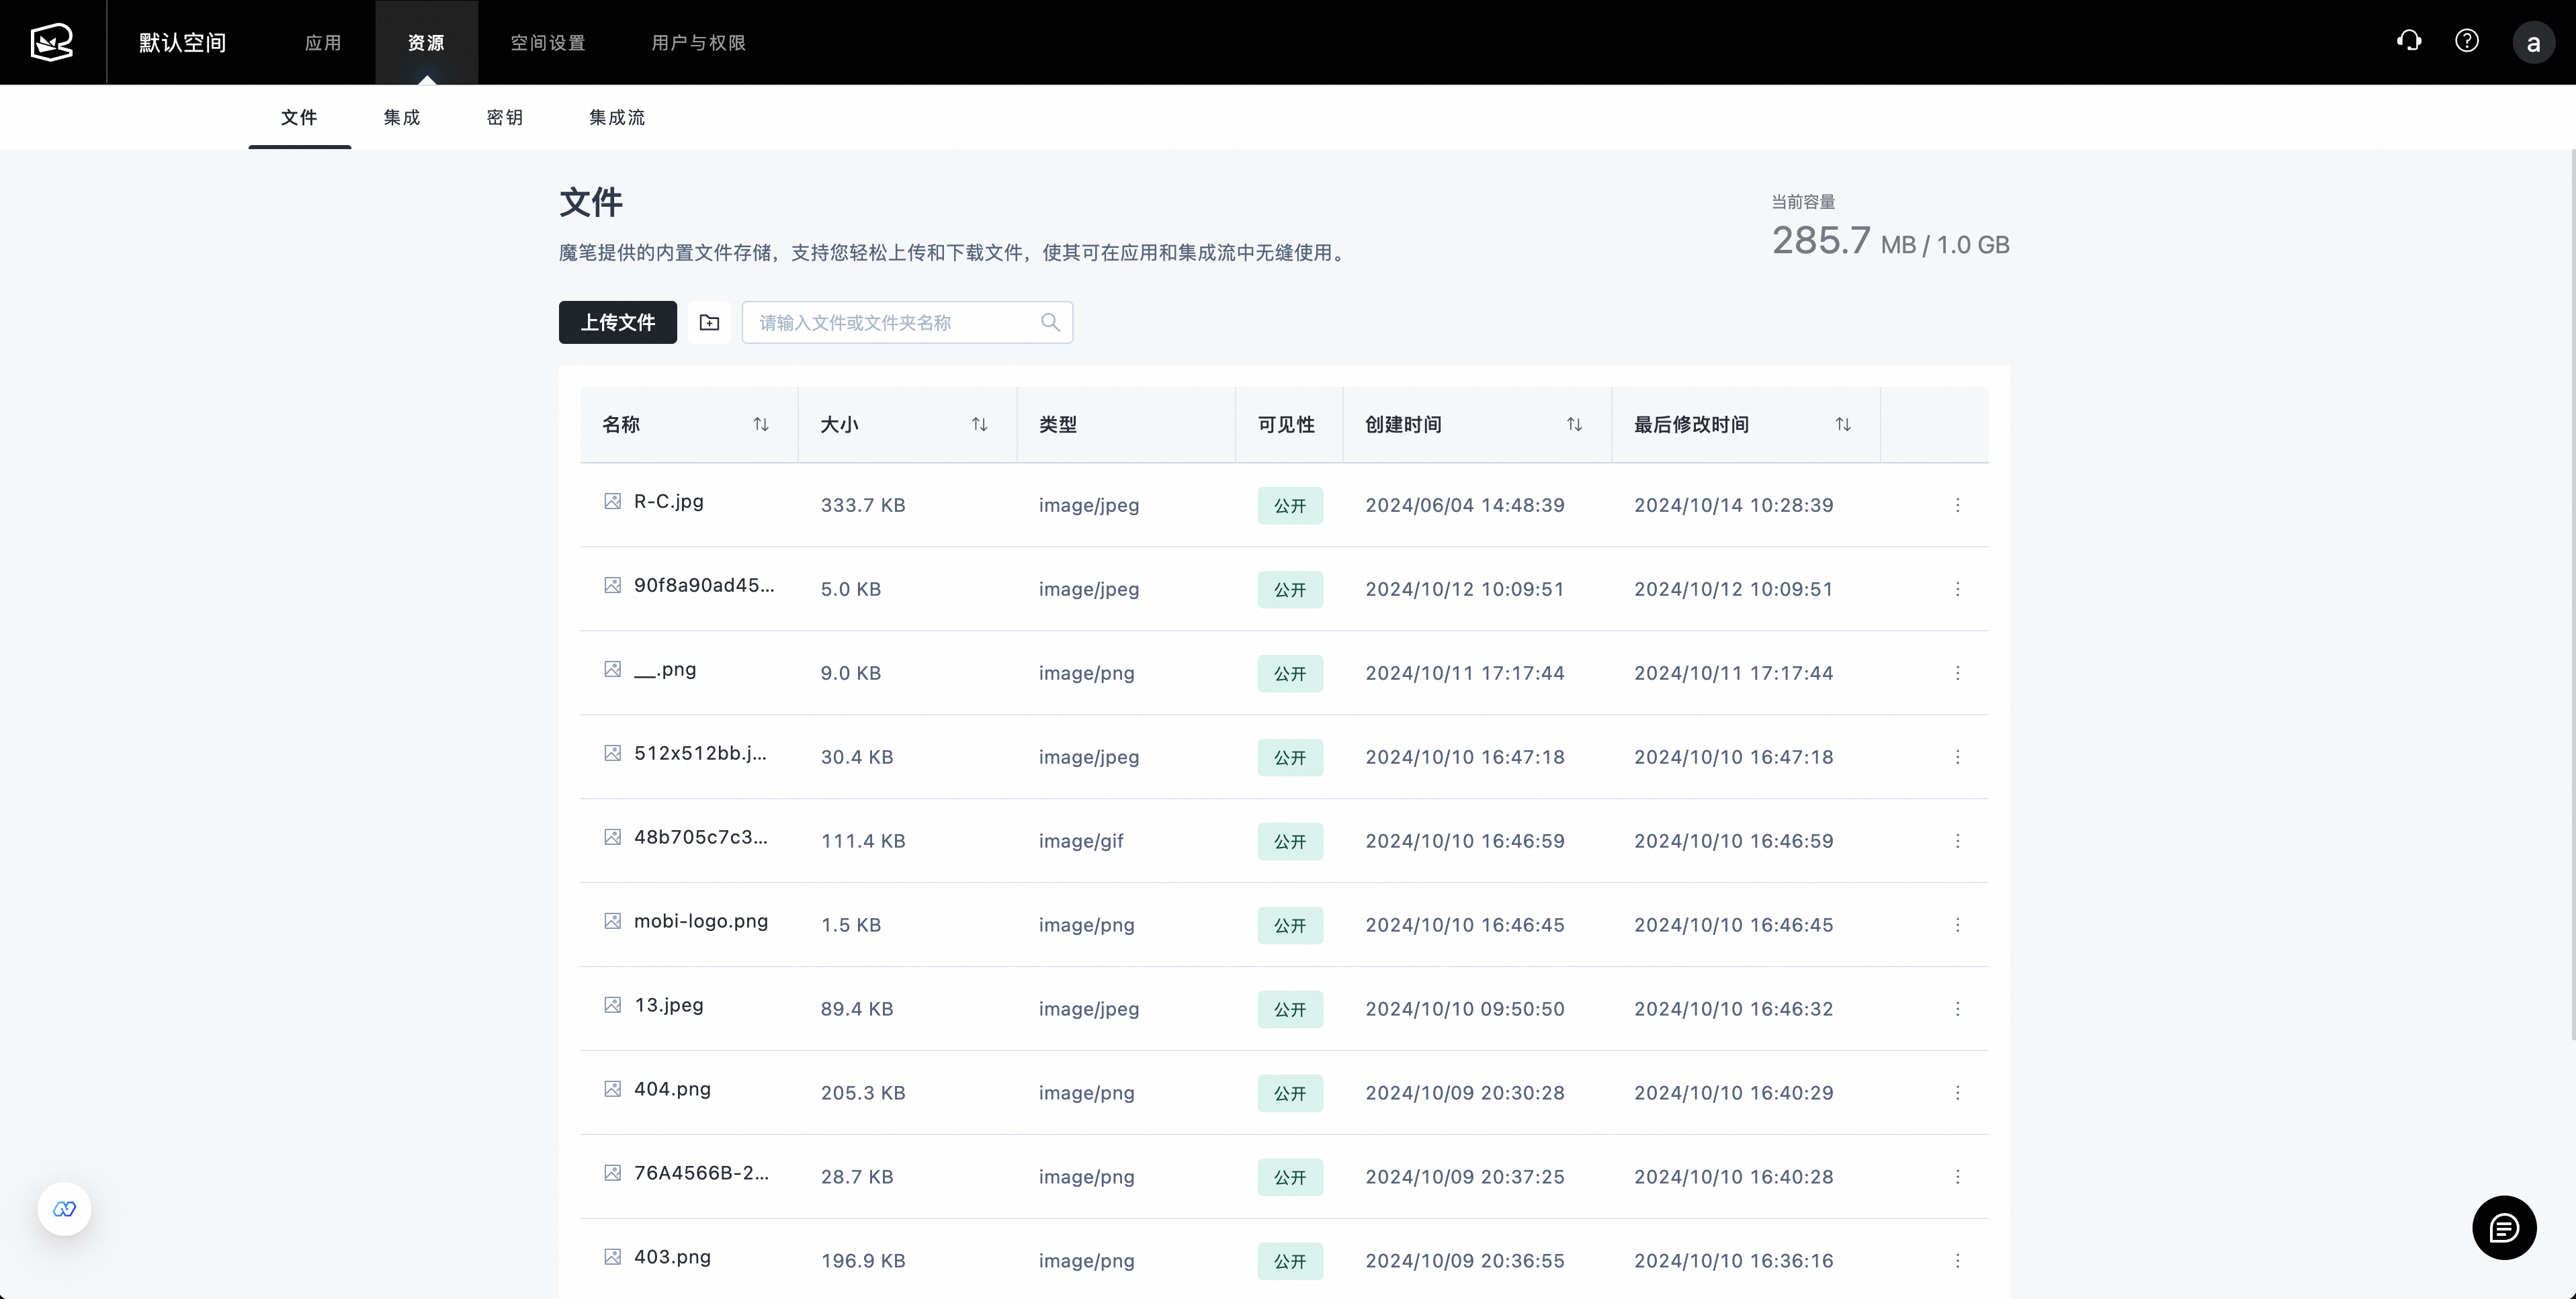Screen dimensions: 2576x1299
Task: Open more options for 403.png
Action: click(1957, 1261)
